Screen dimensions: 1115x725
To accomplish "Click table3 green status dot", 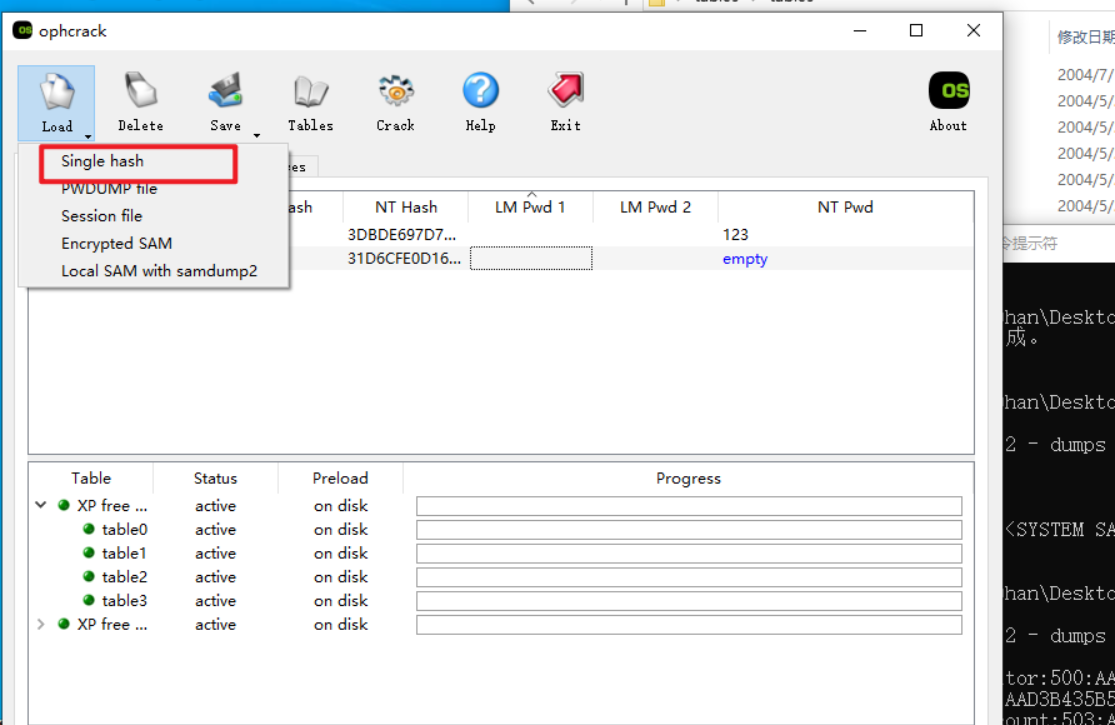I will point(89,600).
